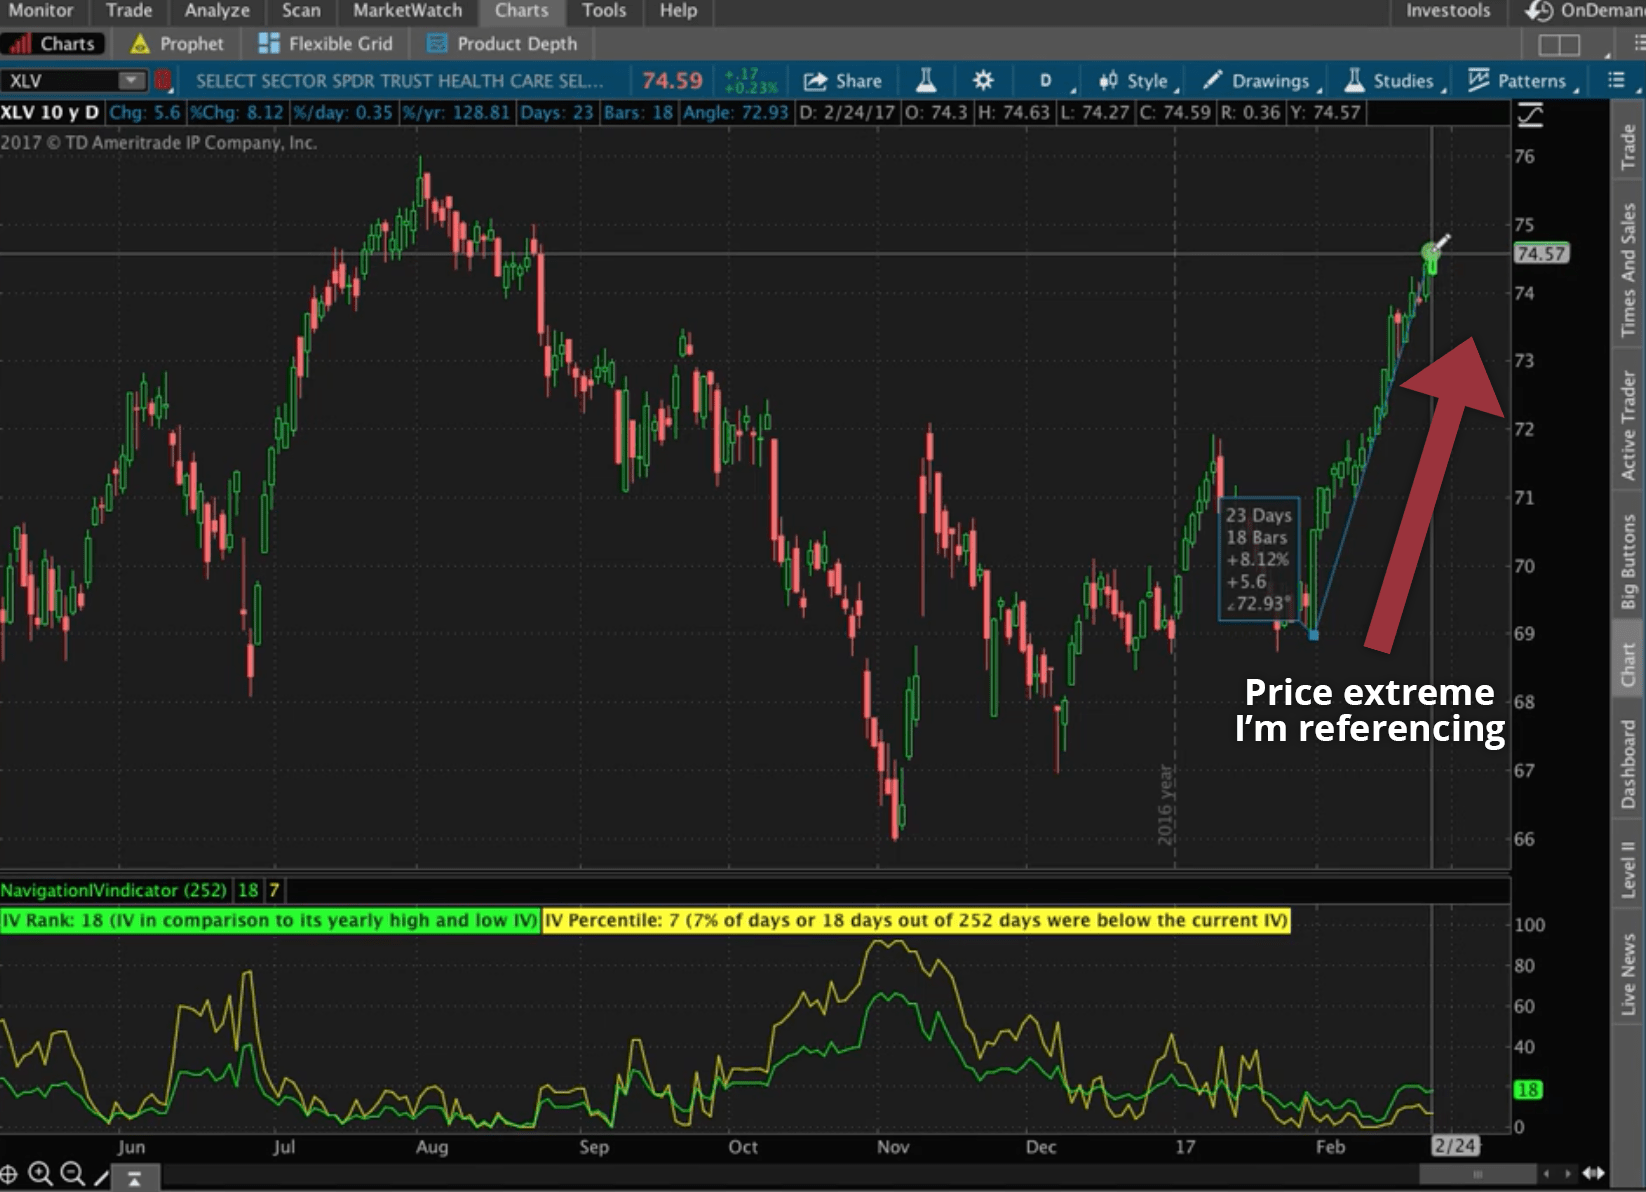Click the pan crosshair icon at bottom left
The height and width of the screenshot is (1192, 1646).
click(x=9, y=1174)
